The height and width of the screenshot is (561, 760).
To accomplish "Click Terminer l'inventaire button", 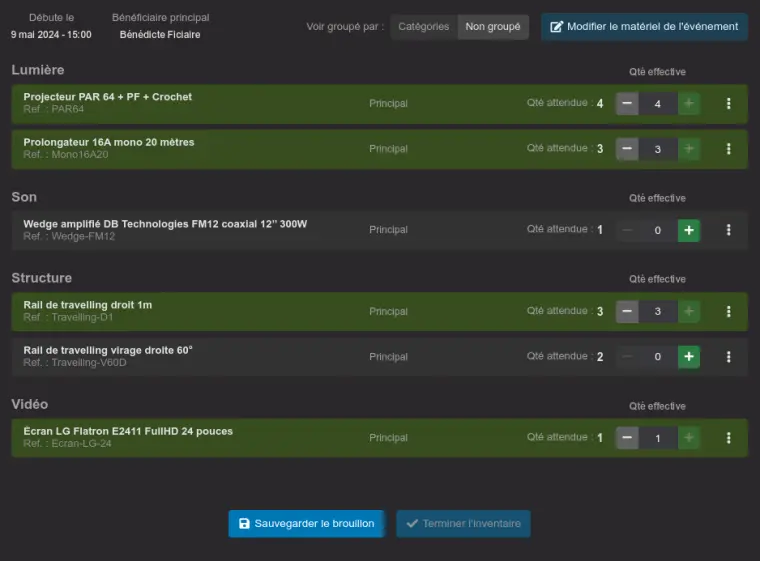I will pos(463,524).
